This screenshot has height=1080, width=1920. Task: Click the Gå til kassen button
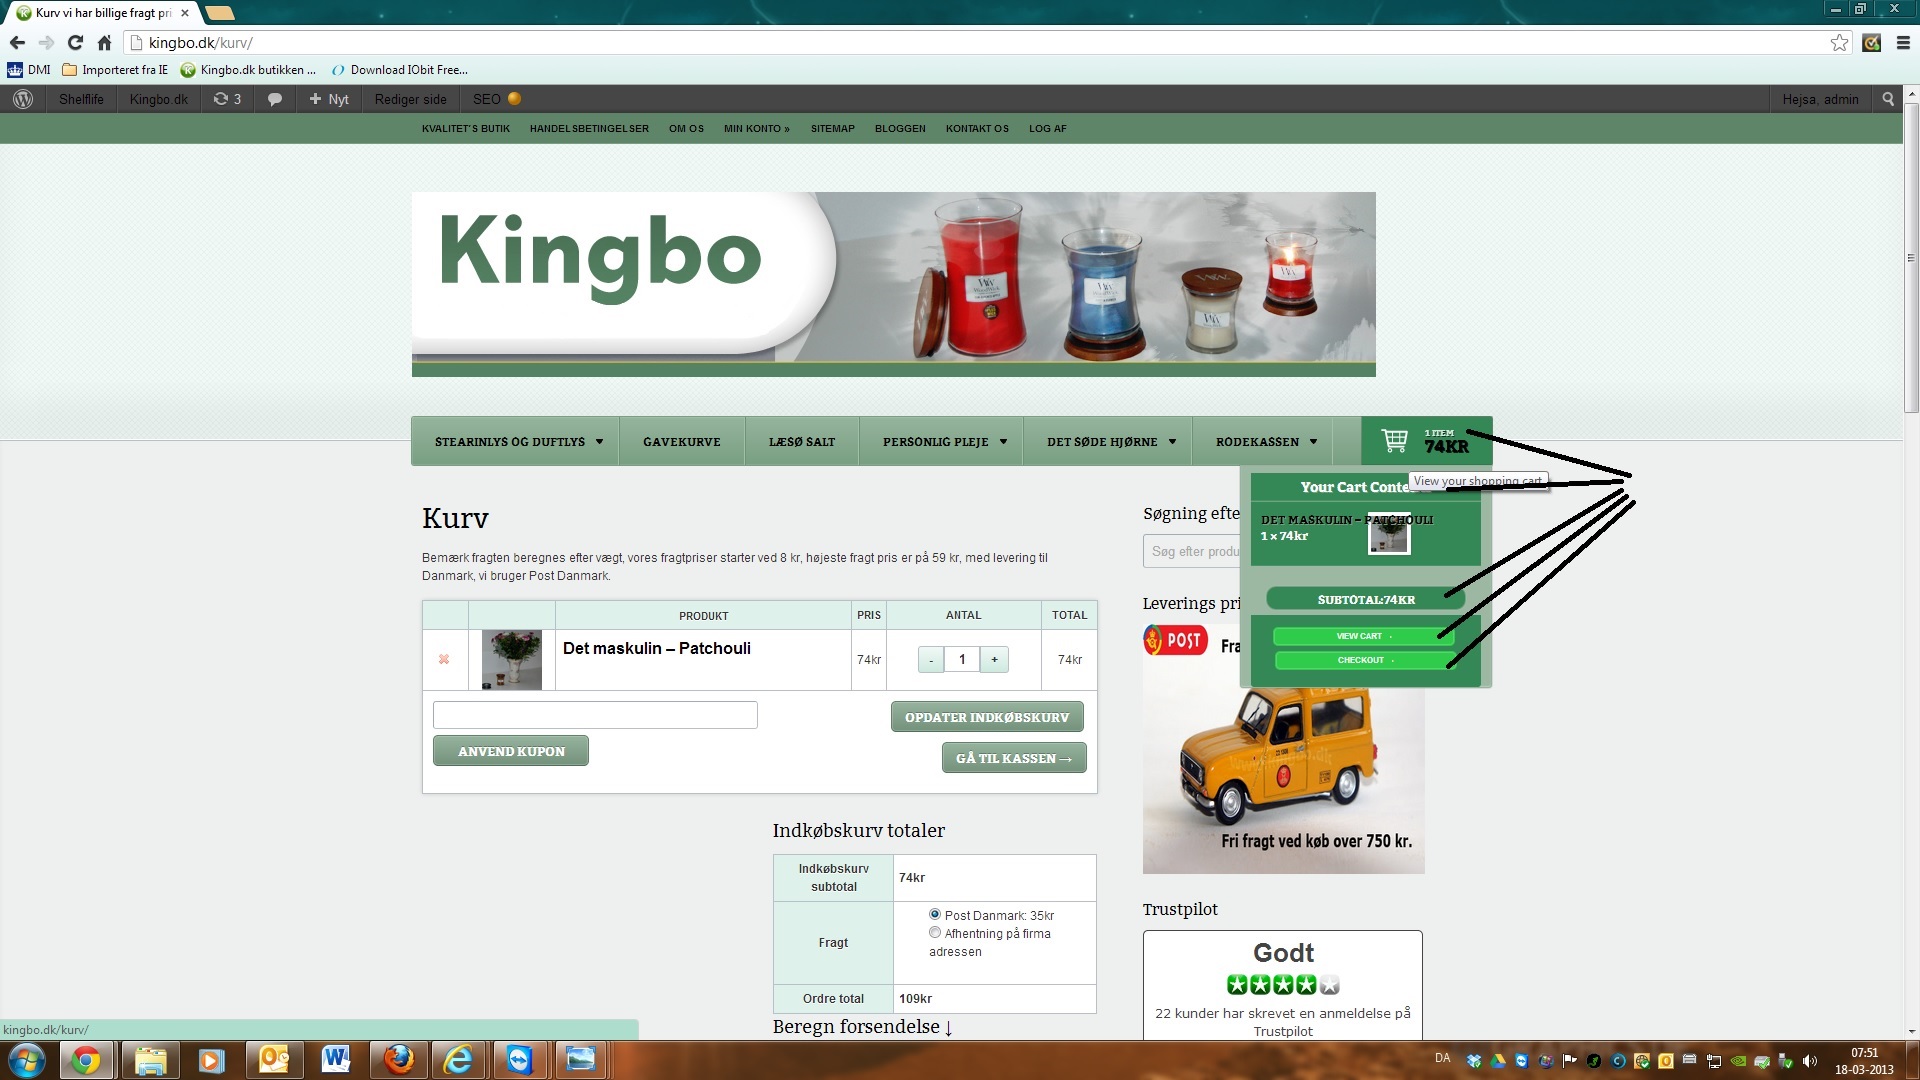point(1013,758)
